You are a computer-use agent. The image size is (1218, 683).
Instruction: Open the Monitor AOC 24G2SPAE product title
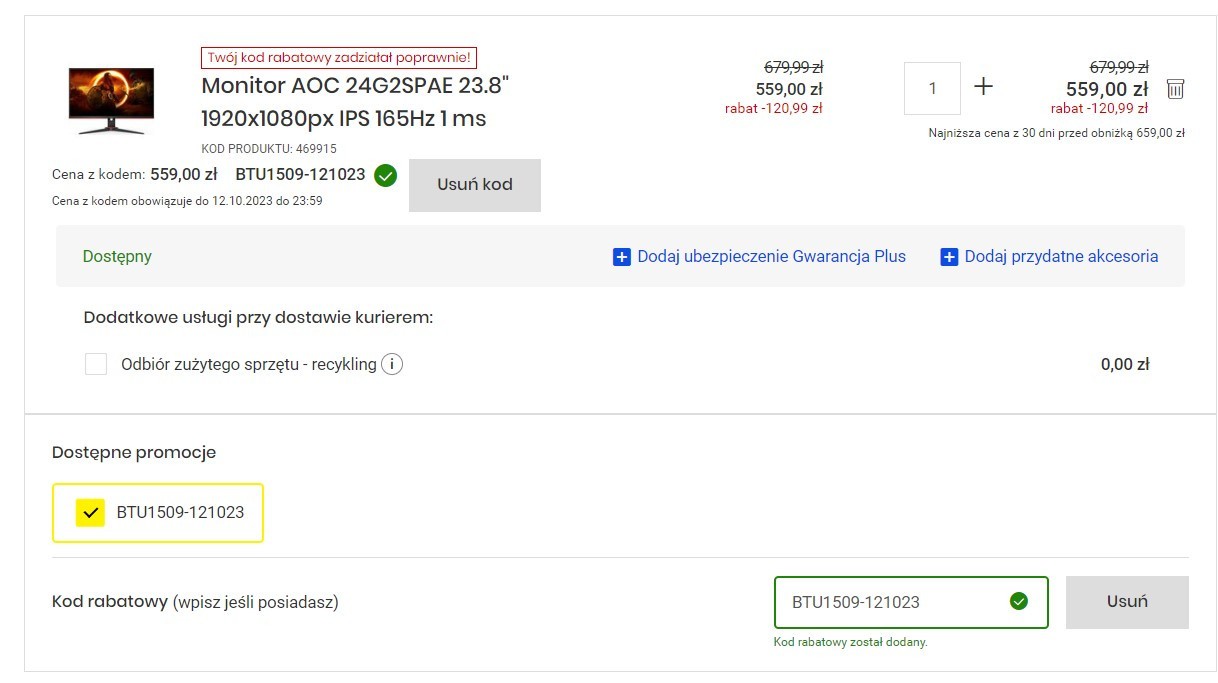coord(356,101)
